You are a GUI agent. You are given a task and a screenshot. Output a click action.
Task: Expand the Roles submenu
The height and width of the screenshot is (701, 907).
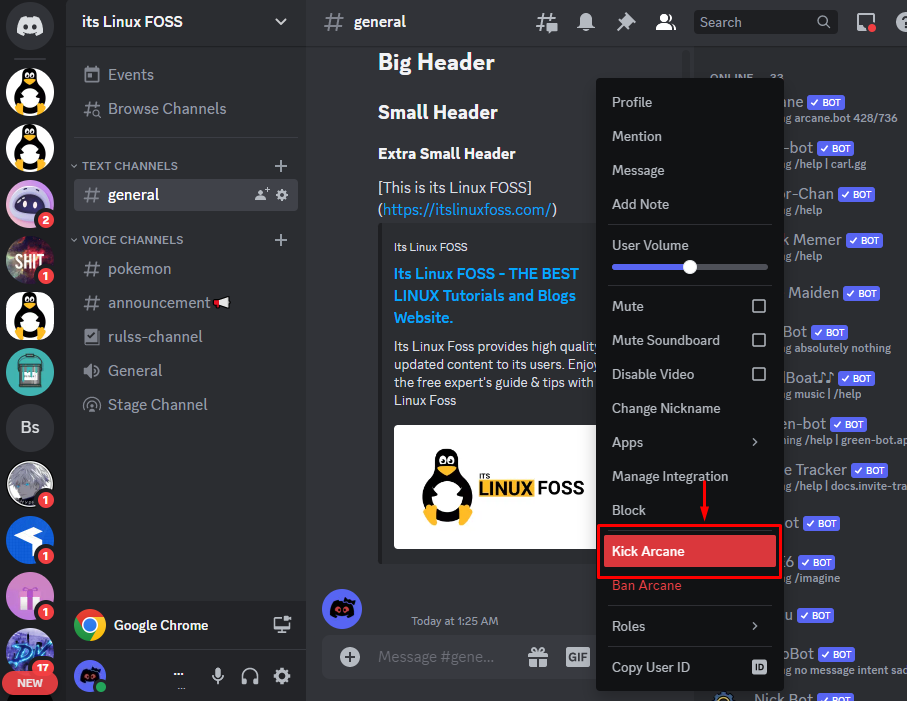tap(688, 626)
